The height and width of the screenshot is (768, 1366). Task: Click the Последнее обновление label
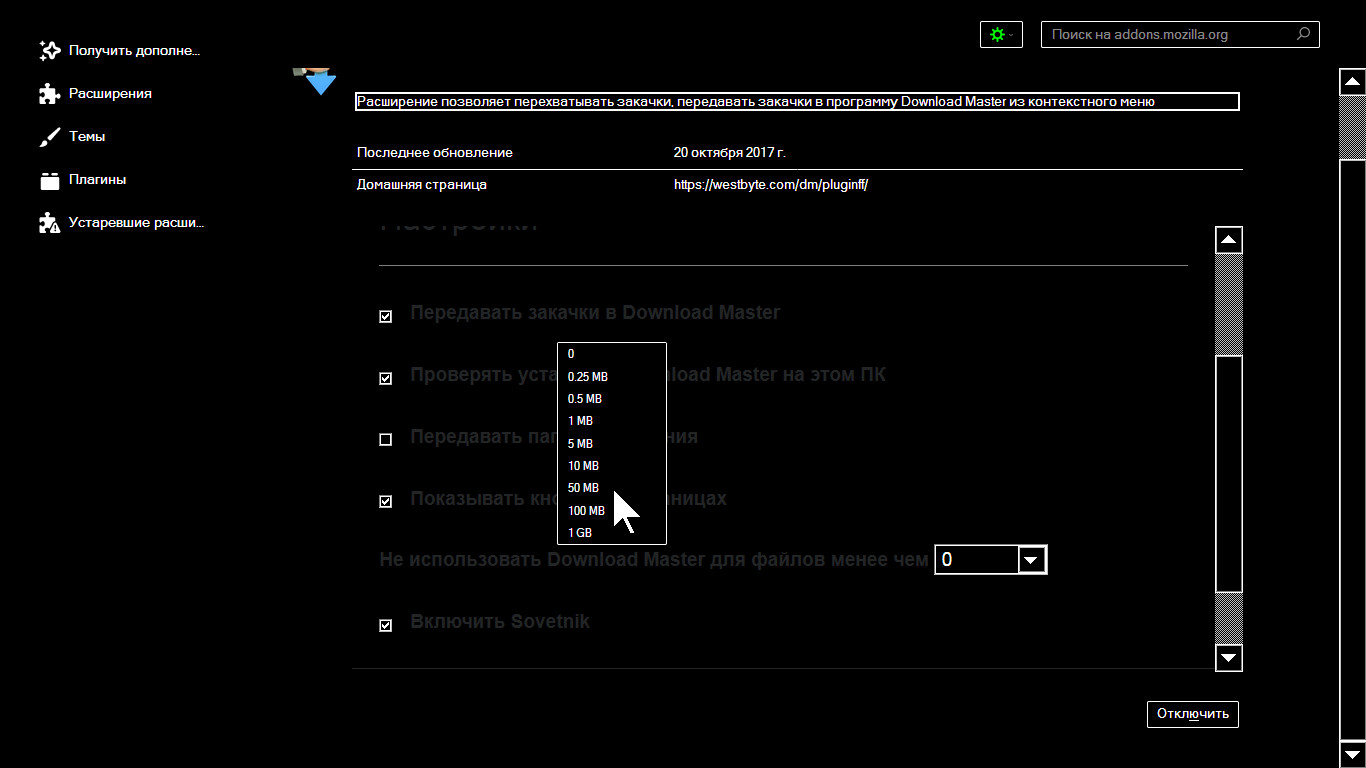pyautogui.click(x=435, y=153)
